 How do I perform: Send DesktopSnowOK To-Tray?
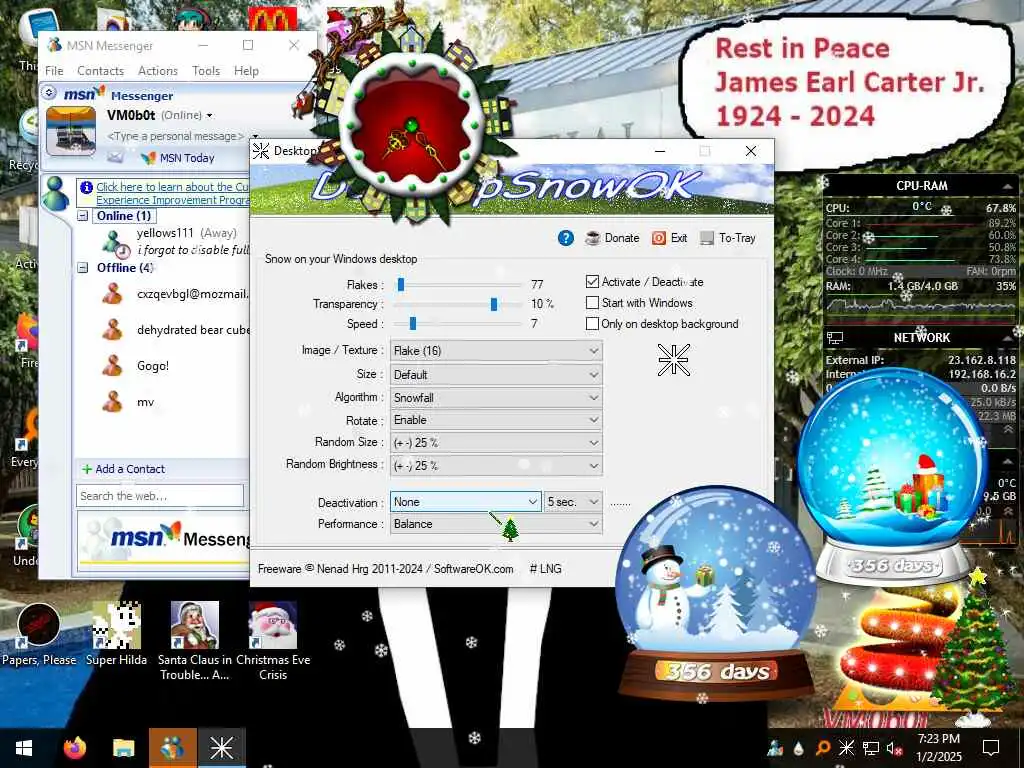(728, 238)
